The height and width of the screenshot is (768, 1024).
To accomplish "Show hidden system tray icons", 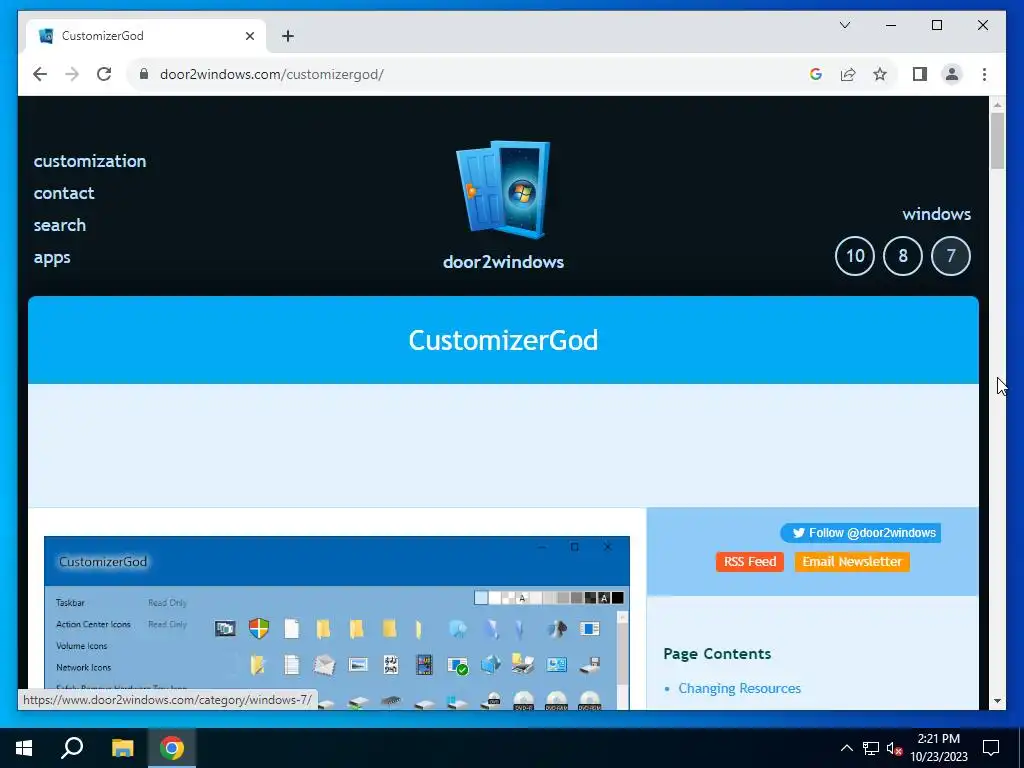I will coord(846,748).
